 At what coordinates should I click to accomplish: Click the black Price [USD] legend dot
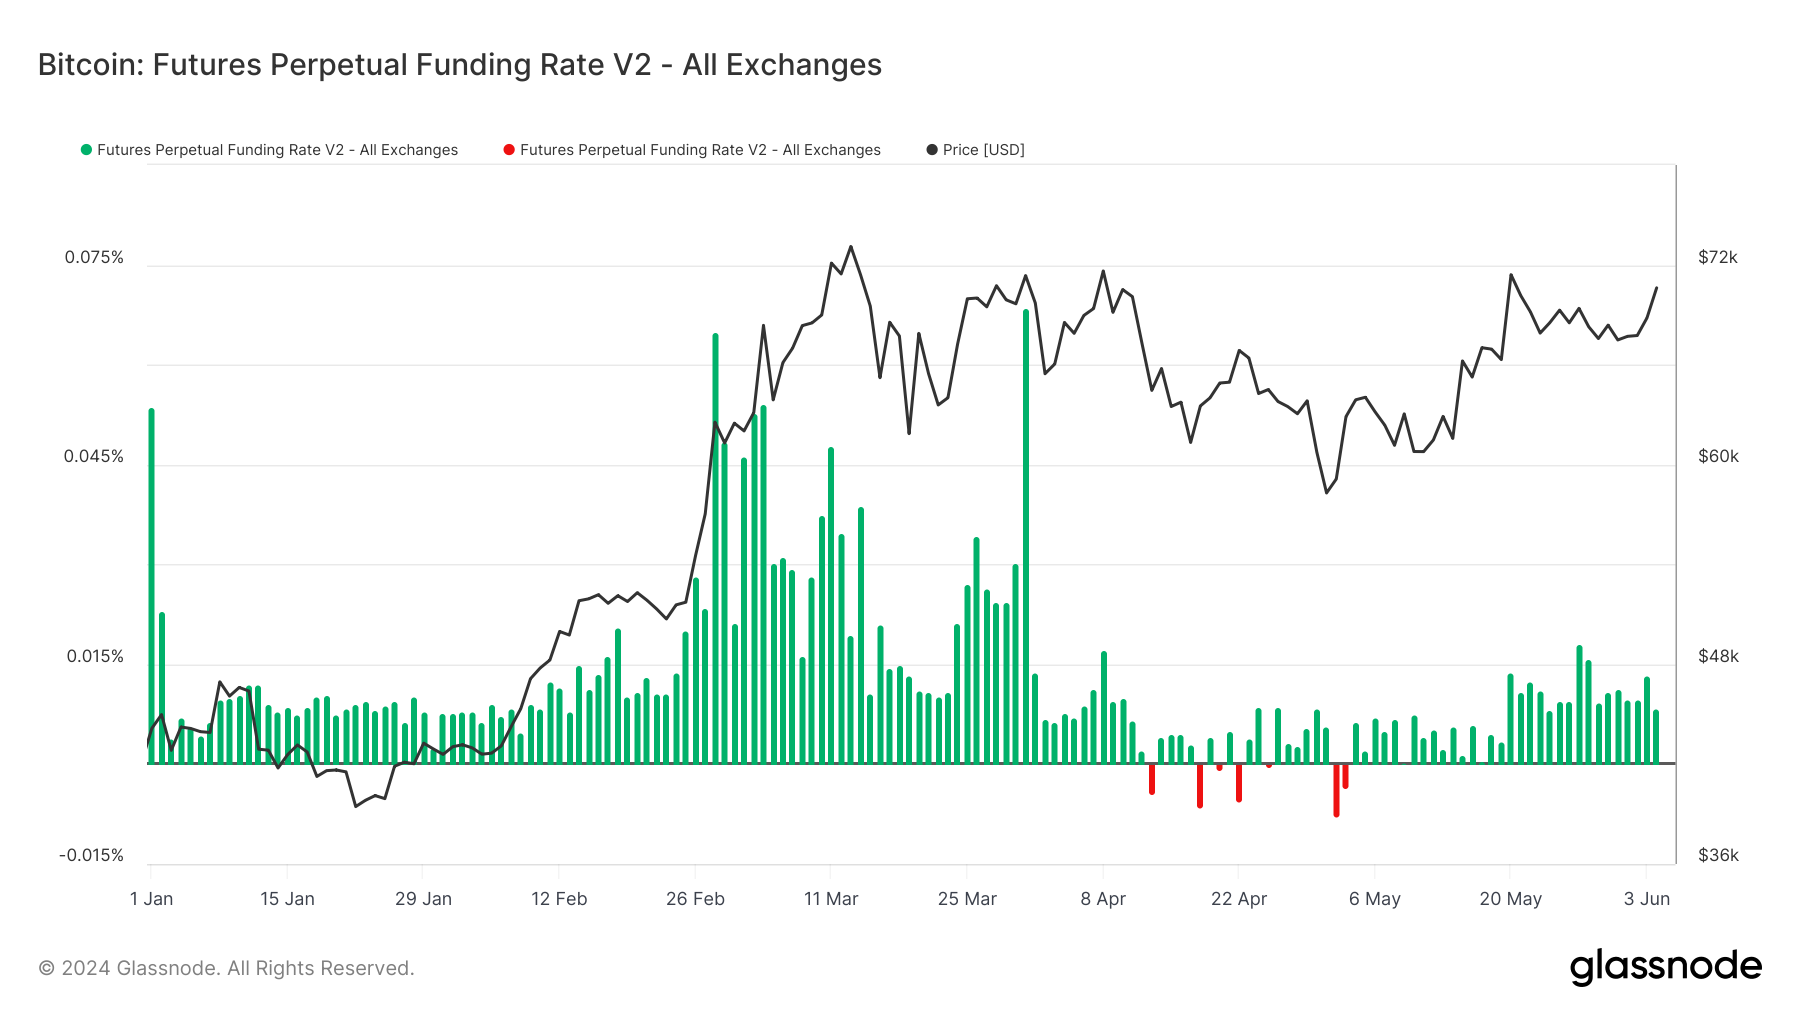[x=932, y=150]
